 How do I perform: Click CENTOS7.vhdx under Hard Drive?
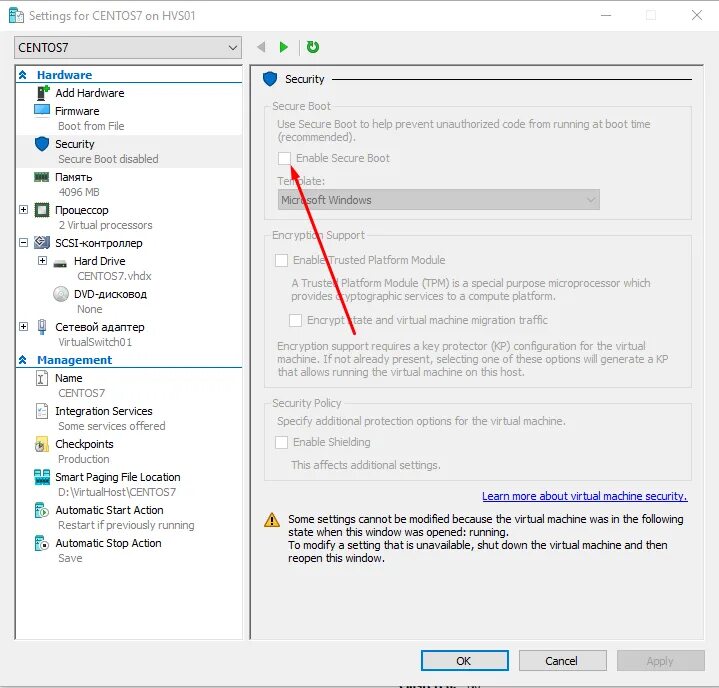114,276
